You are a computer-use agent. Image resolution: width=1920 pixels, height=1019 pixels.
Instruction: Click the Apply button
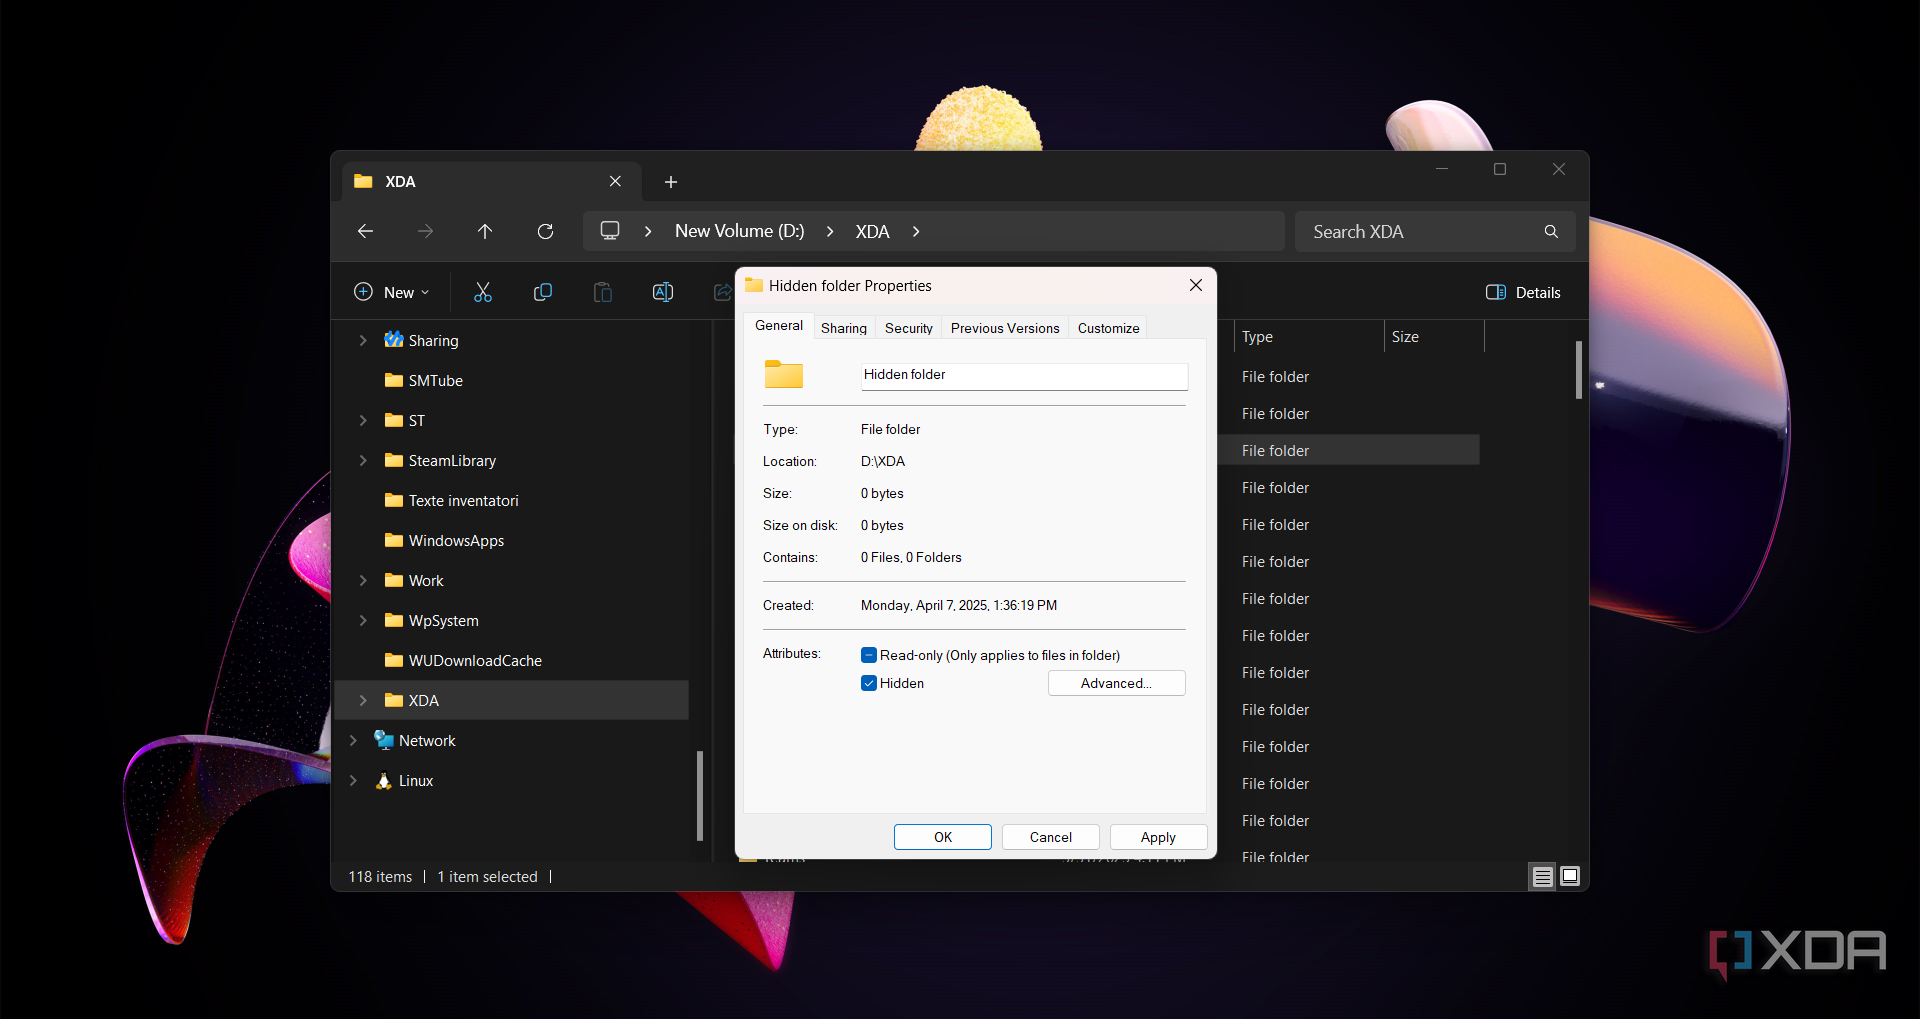(x=1158, y=837)
